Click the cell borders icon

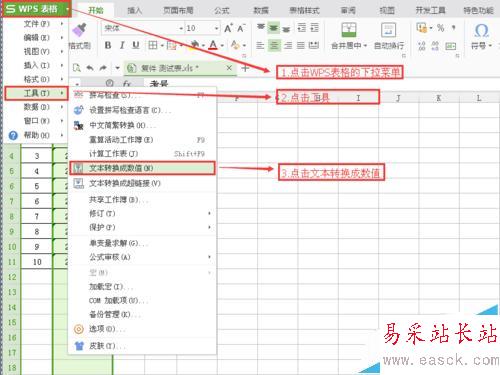coord(153,45)
